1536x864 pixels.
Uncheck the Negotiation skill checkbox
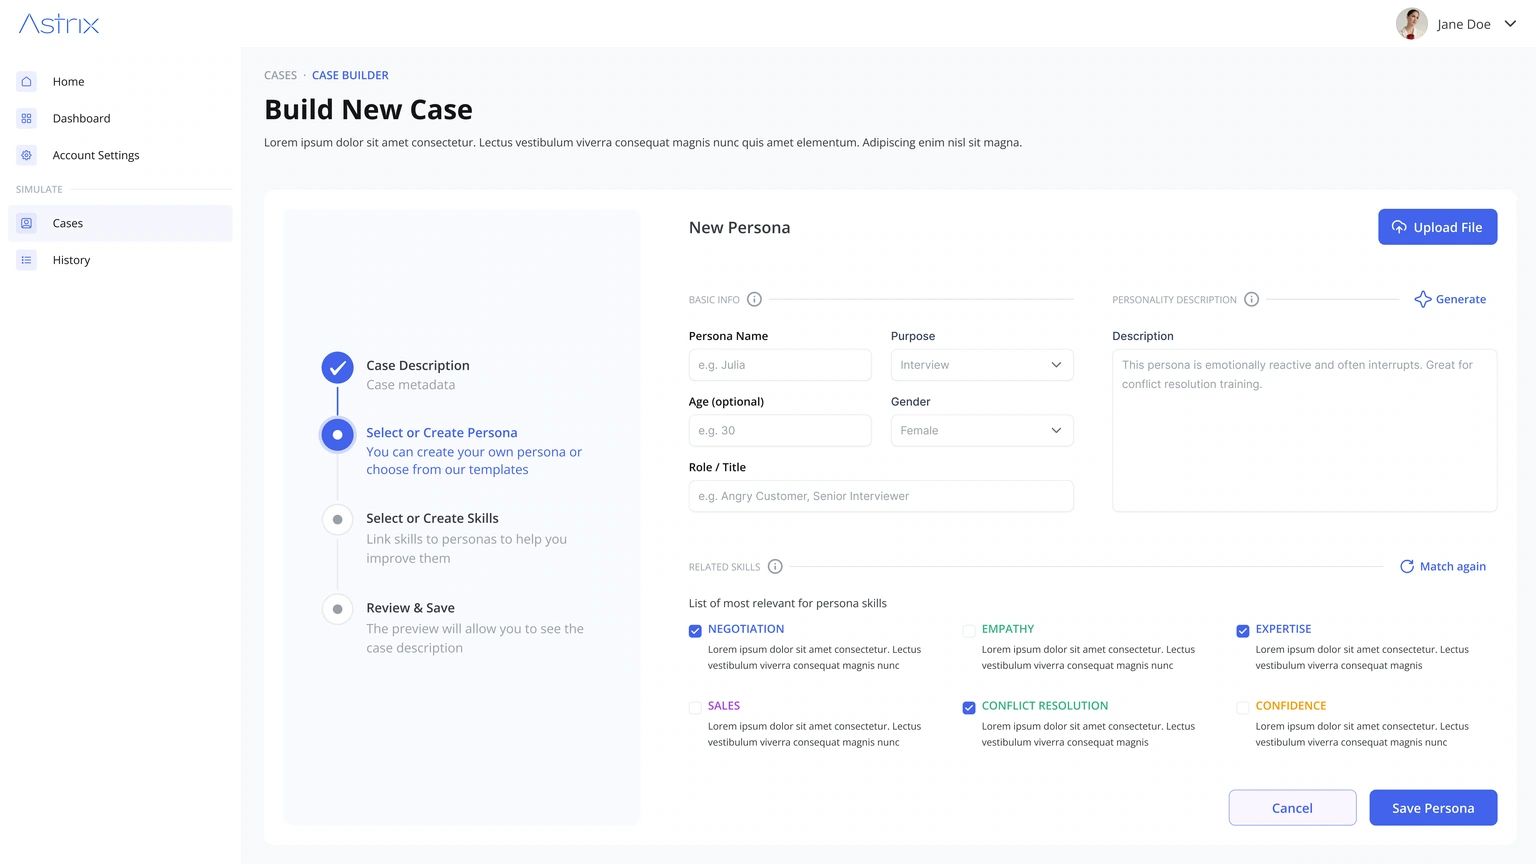pos(695,631)
